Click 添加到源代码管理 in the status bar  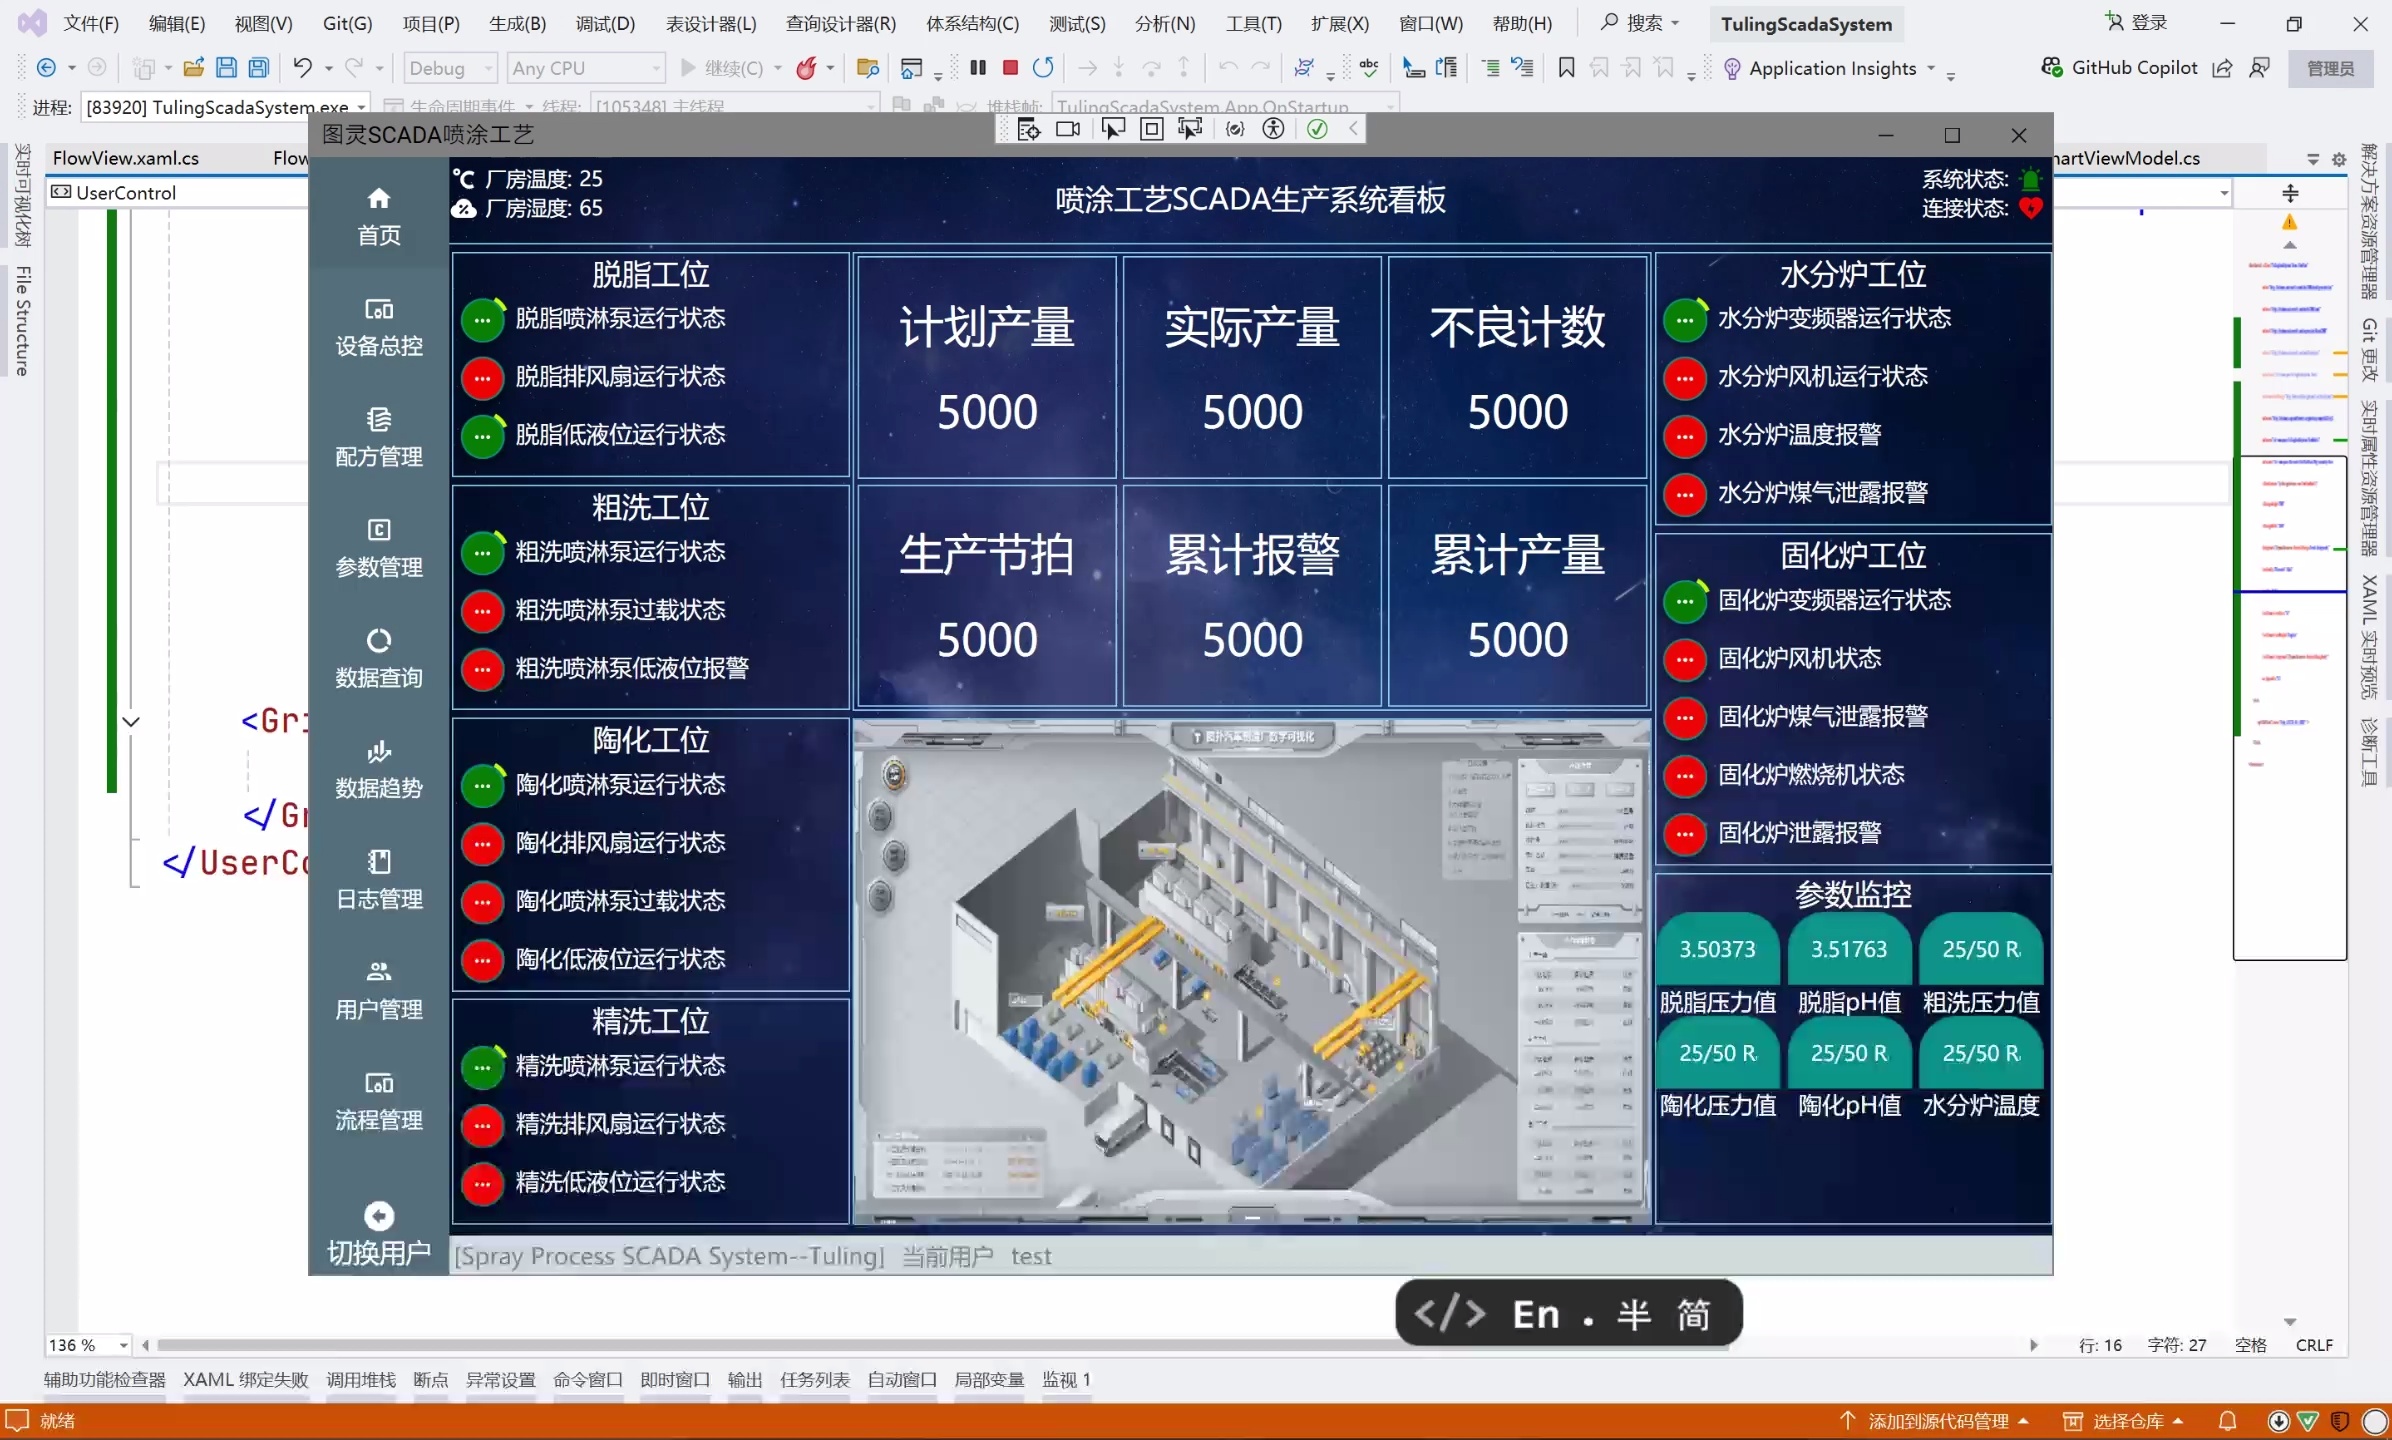(x=1934, y=1421)
